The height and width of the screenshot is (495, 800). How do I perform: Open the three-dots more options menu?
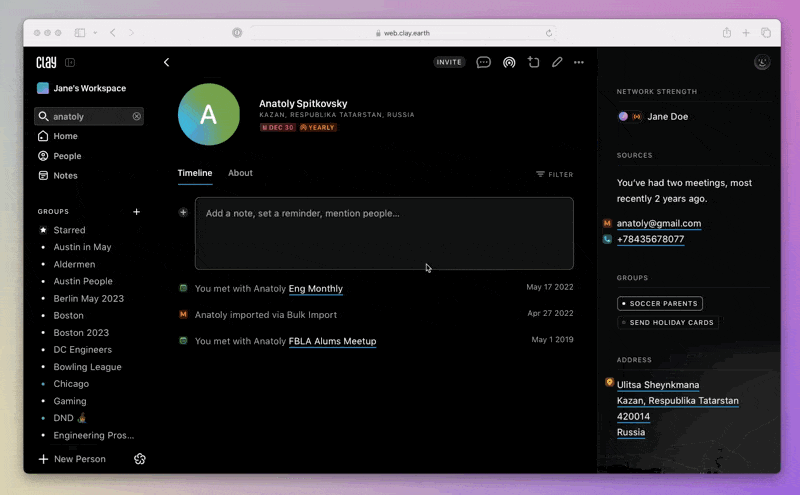tap(579, 62)
